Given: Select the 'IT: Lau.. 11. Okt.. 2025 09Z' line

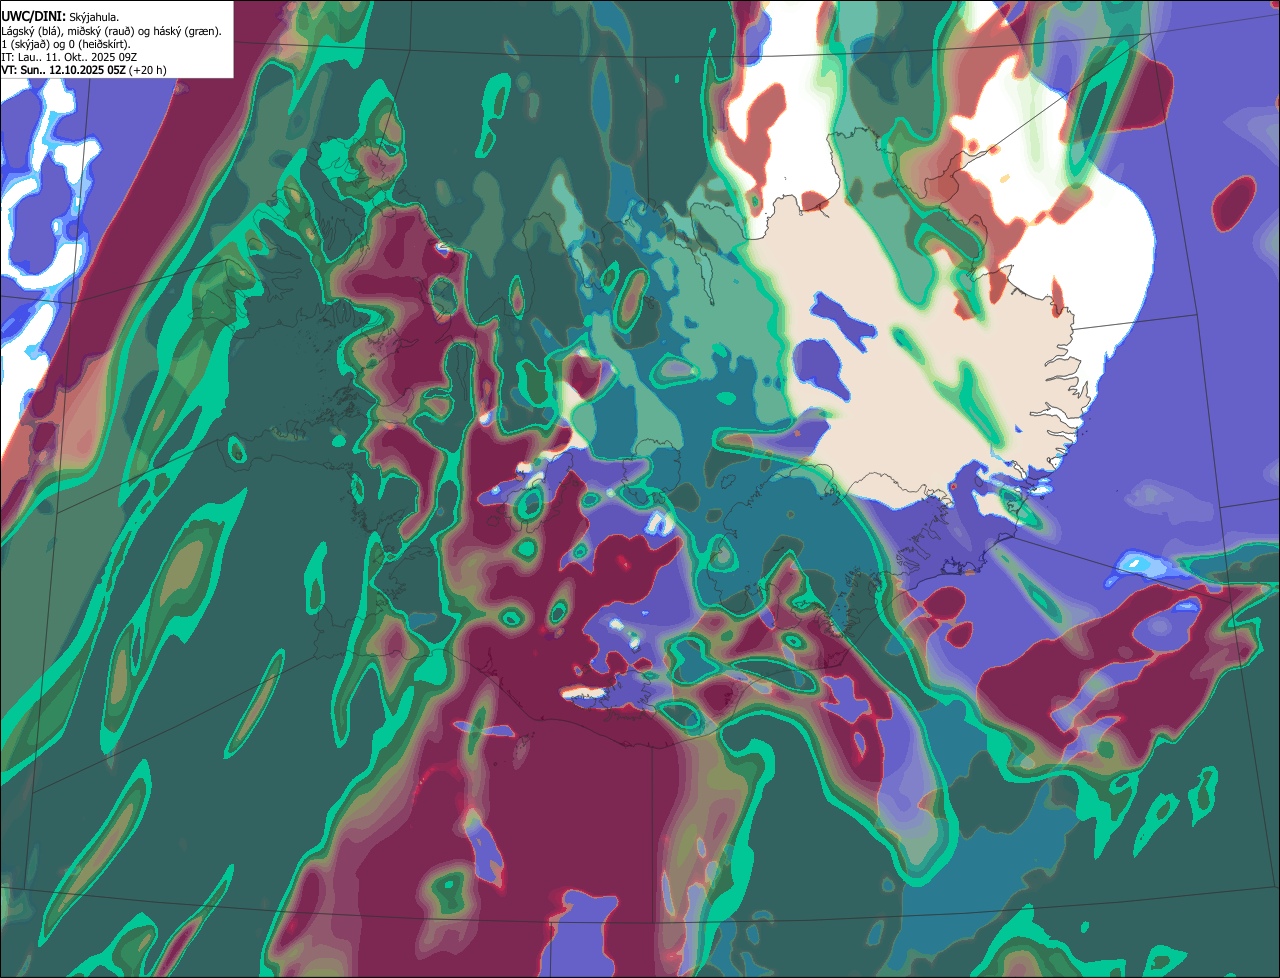Looking at the screenshot, I should coord(69,57).
